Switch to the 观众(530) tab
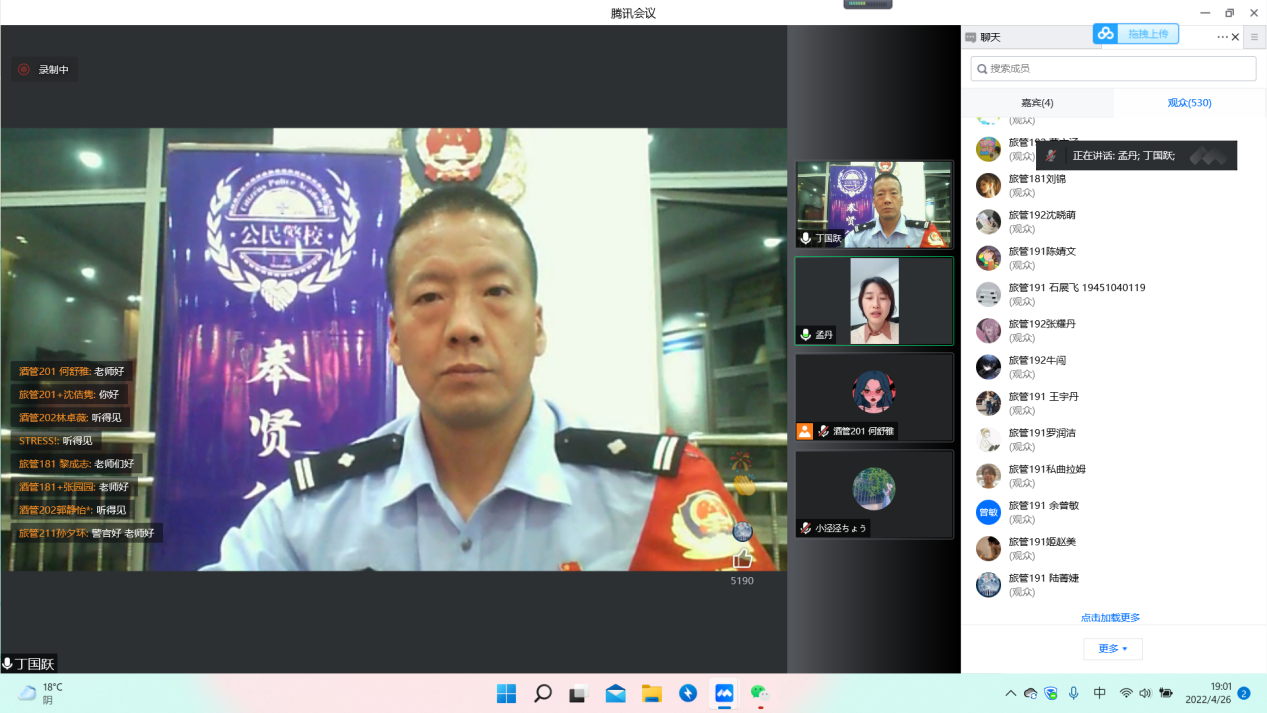The height and width of the screenshot is (713, 1267). [x=1189, y=102]
